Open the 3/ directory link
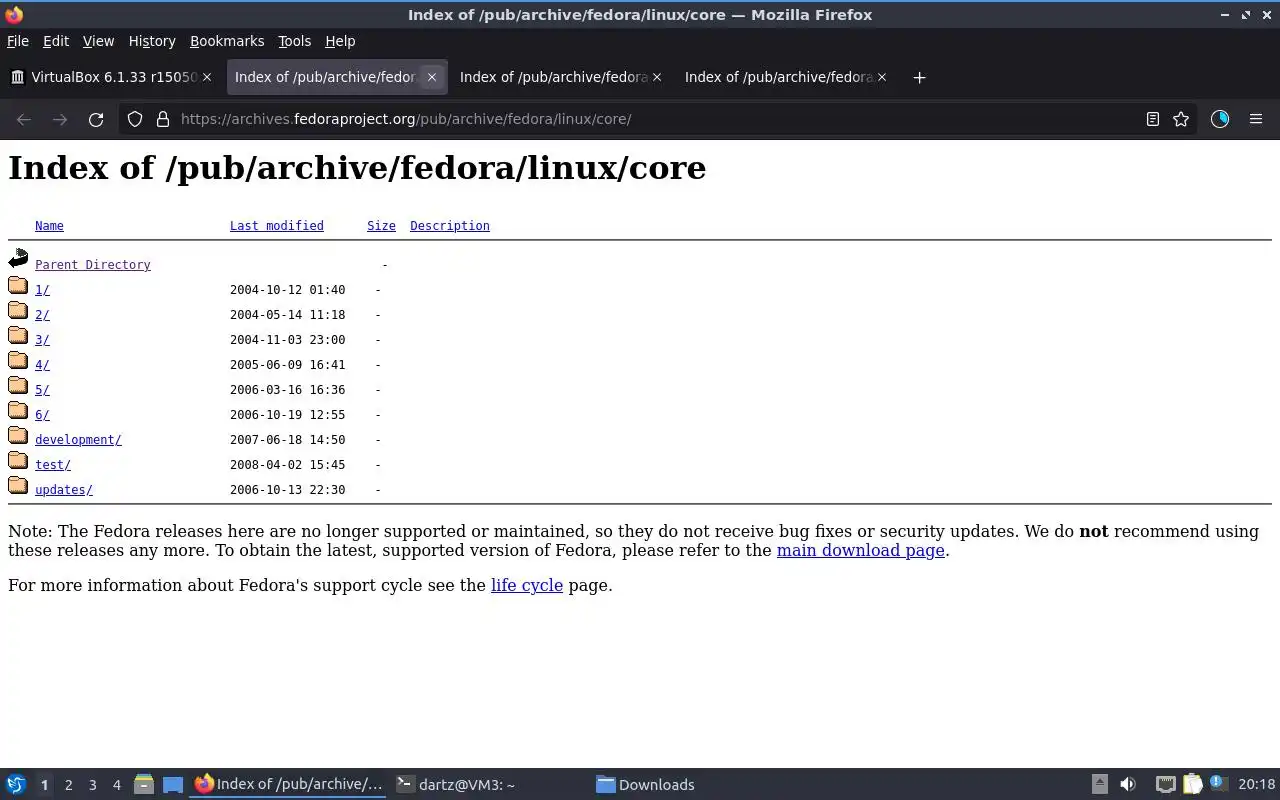The height and width of the screenshot is (800, 1280). [42, 340]
